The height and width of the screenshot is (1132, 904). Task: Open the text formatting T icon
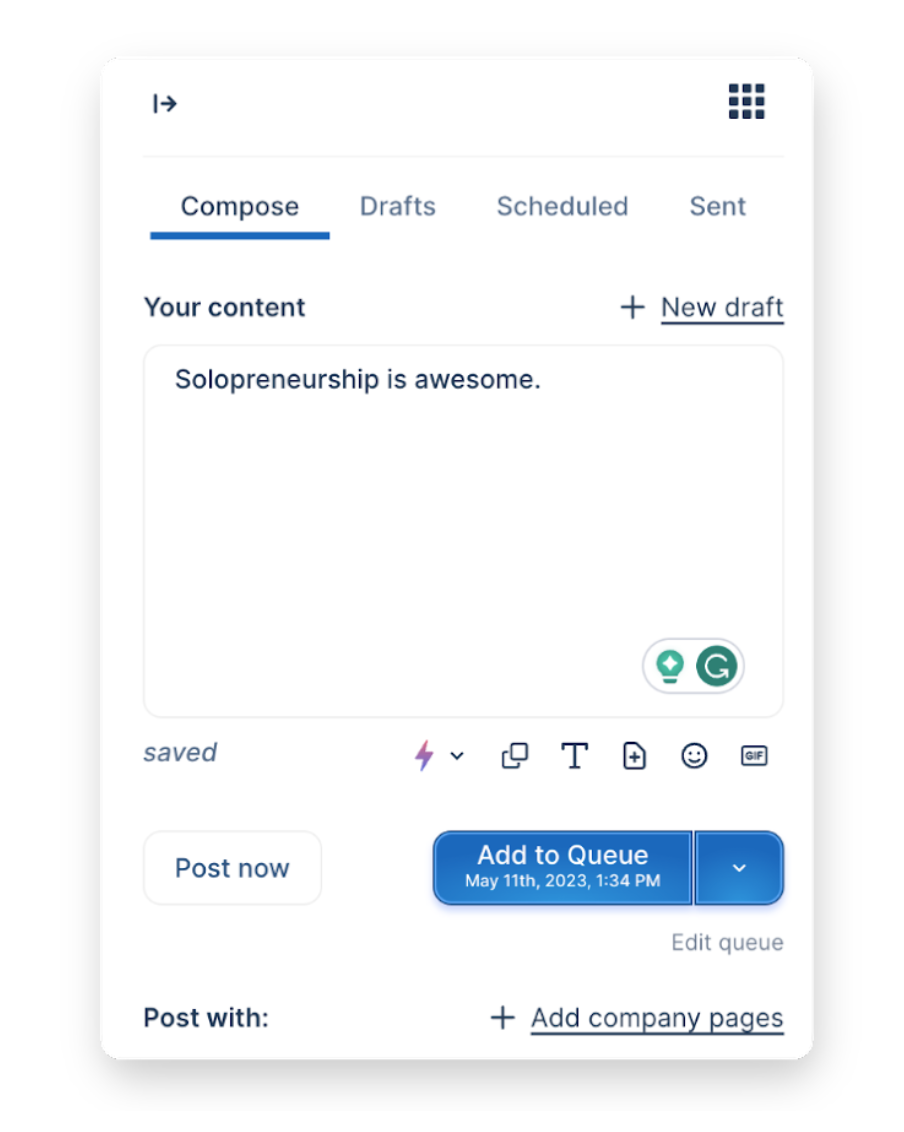[x=574, y=756]
